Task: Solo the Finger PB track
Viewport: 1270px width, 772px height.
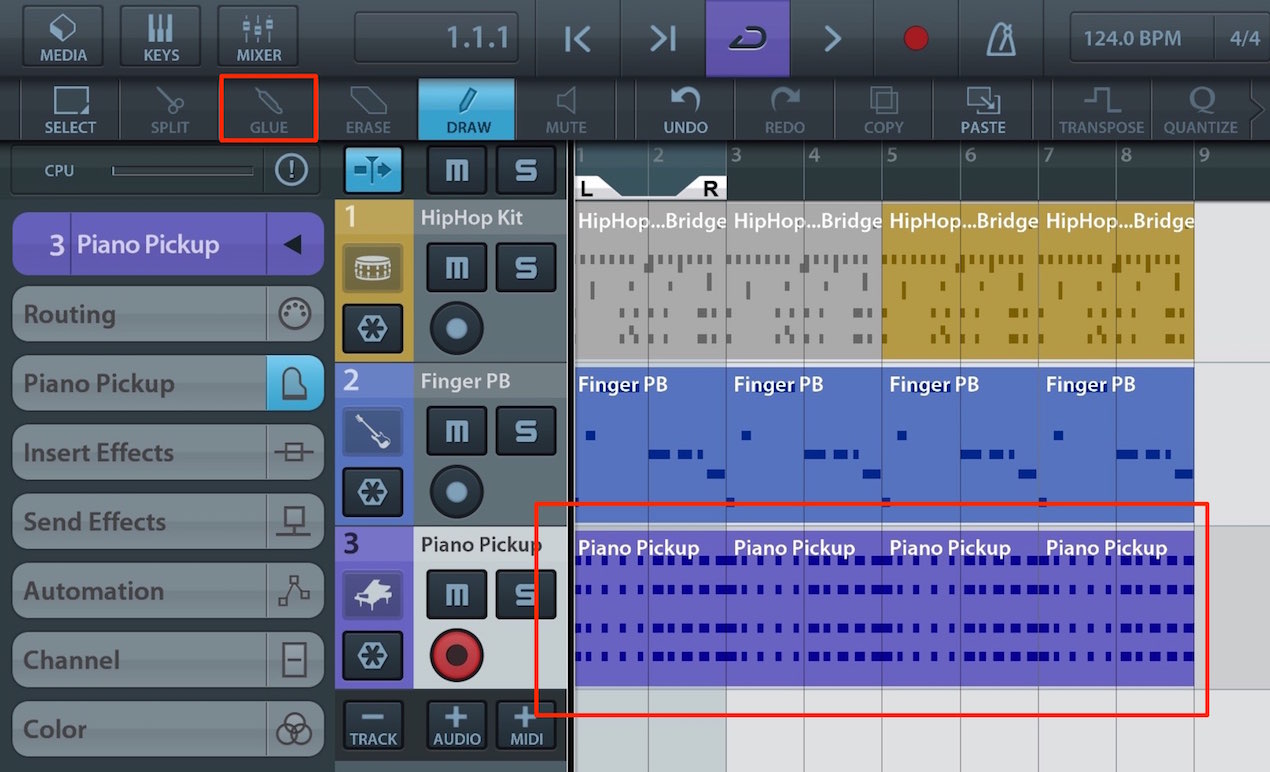Action: [x=526, y=431]
